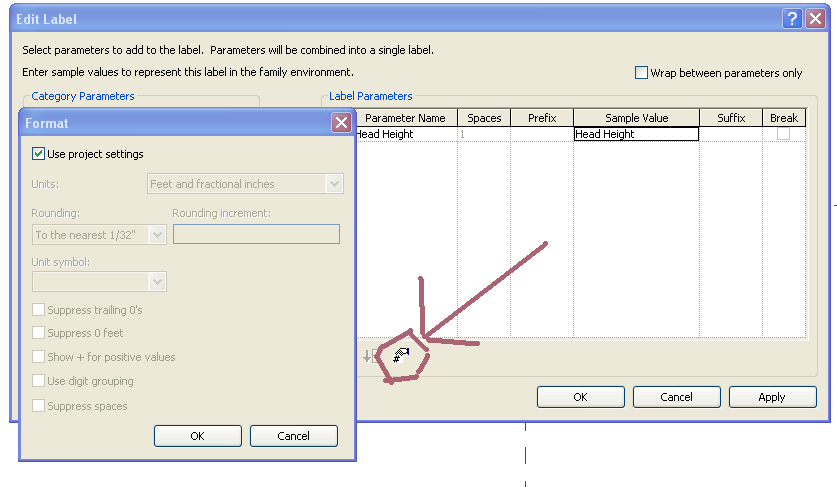Open the Units dropdown showing Feet and fractional inches

pos(245,184)
